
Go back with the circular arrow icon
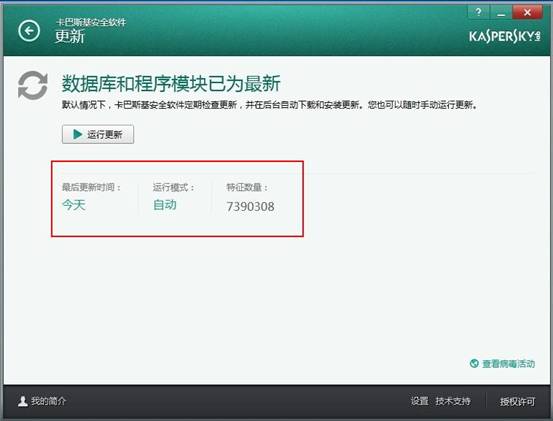point(29,31)
